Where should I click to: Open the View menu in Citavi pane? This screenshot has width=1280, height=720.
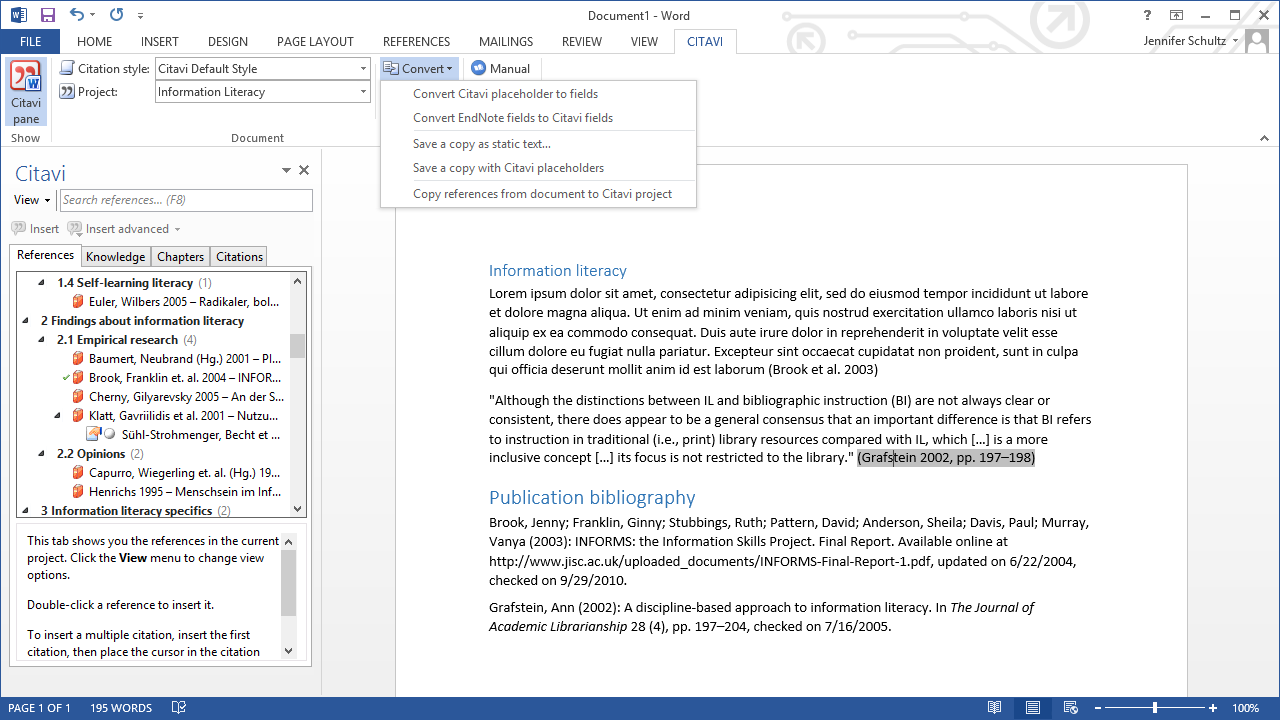click(32, 200)
